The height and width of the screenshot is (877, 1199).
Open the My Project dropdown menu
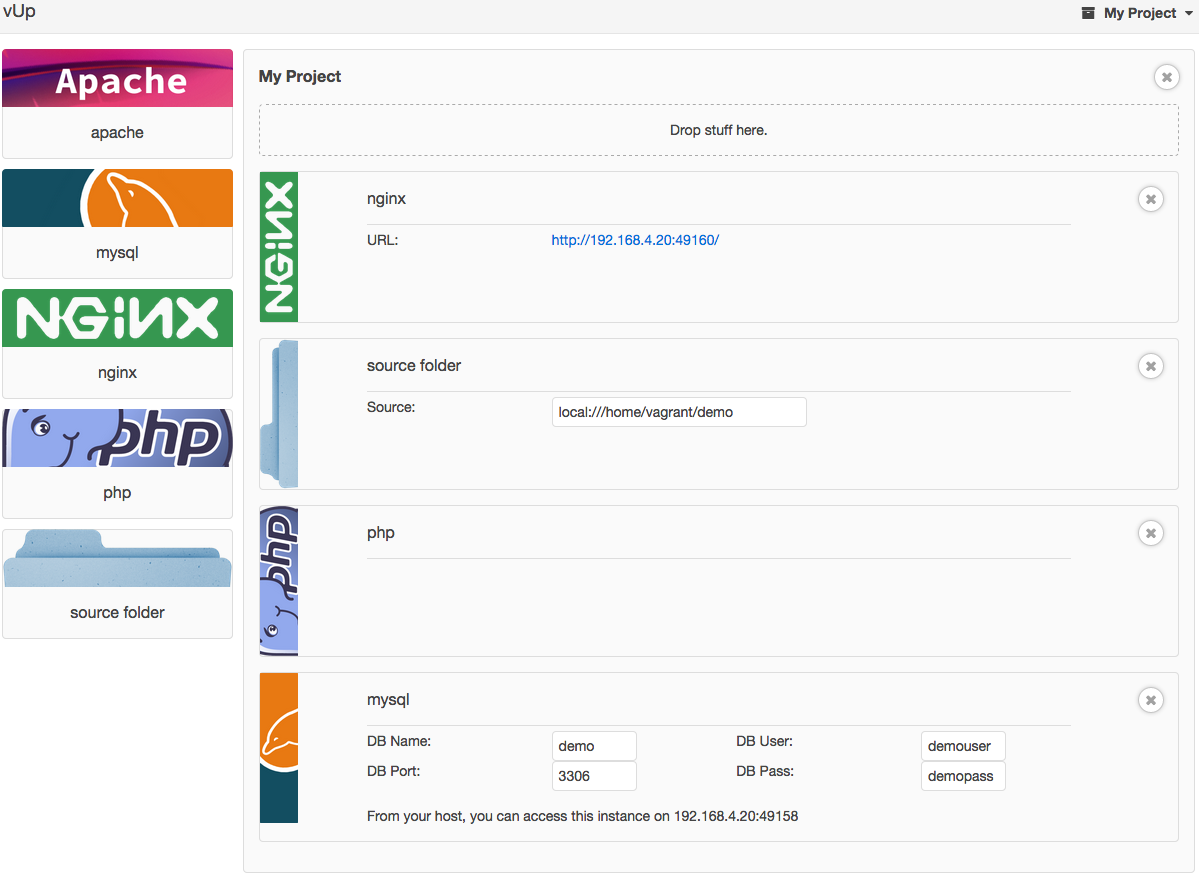1138,13
